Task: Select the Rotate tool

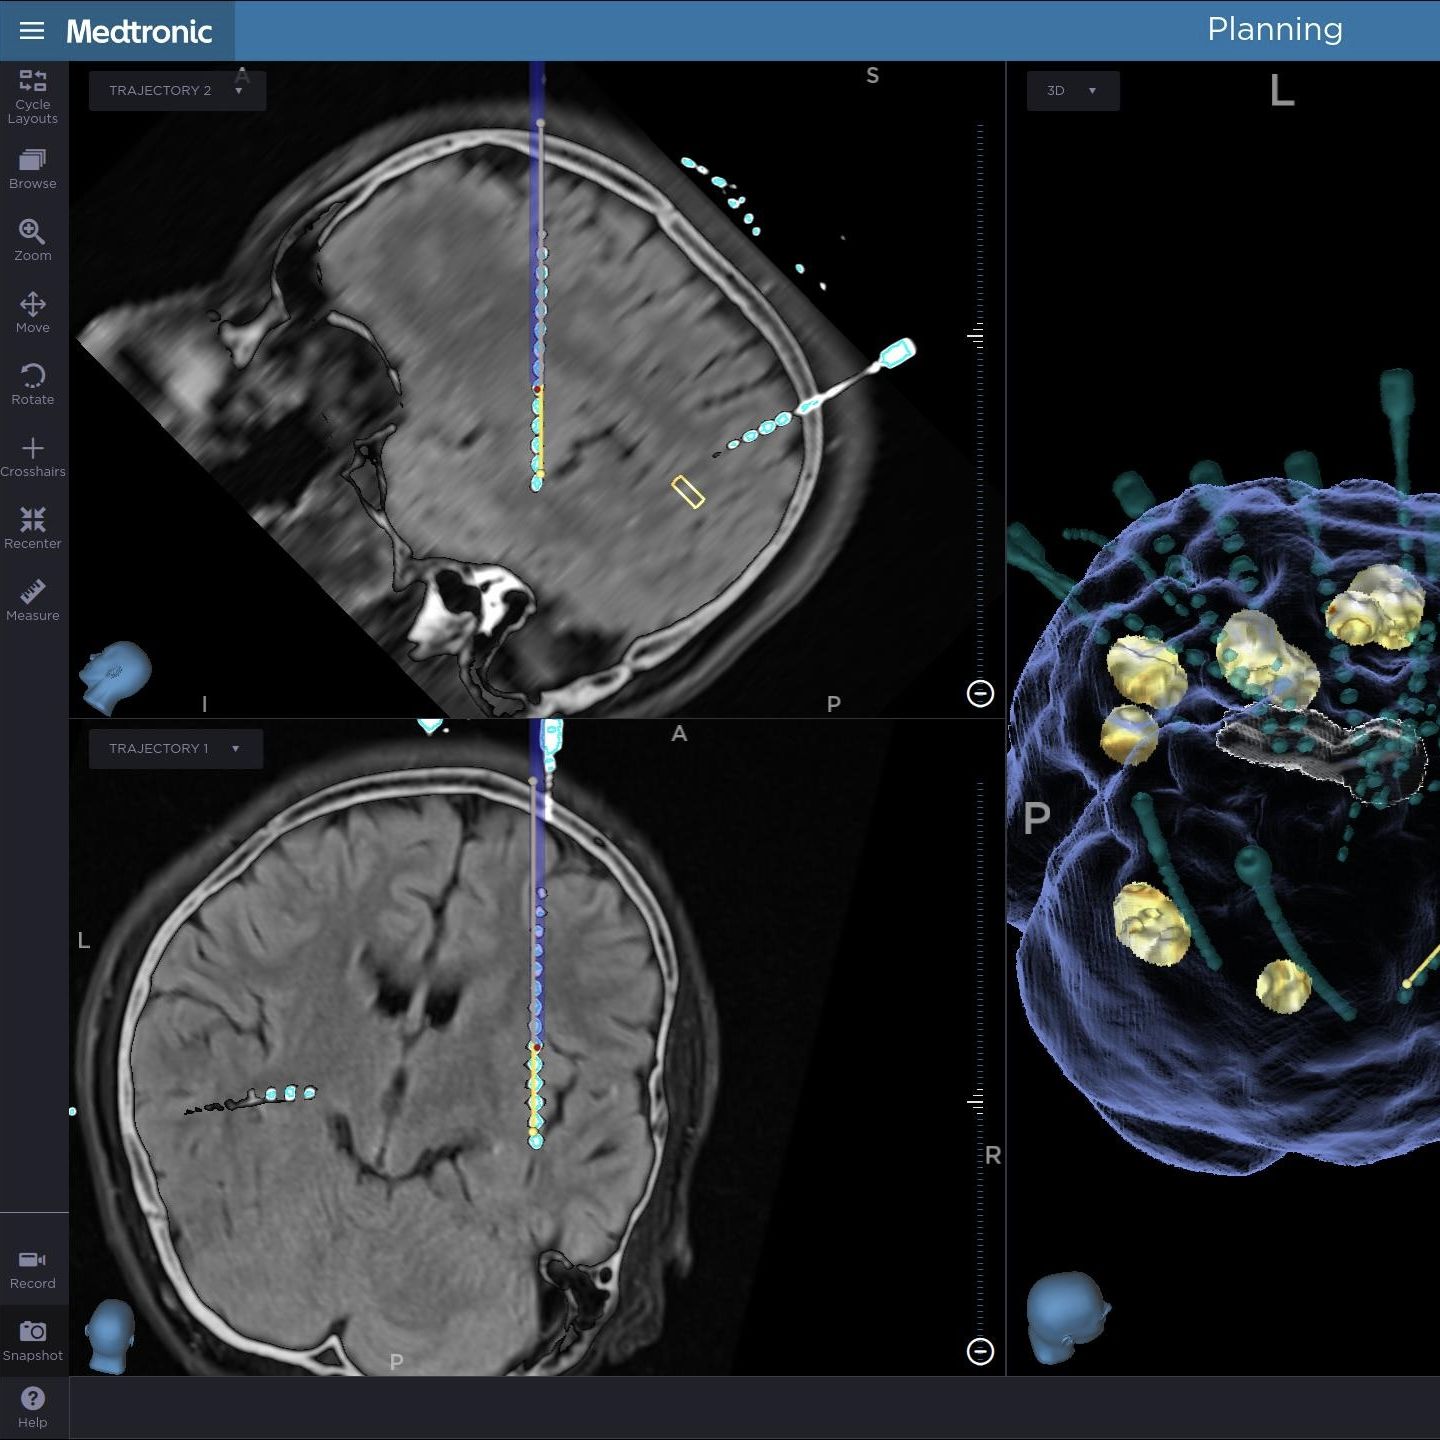Action: point(33,384)
